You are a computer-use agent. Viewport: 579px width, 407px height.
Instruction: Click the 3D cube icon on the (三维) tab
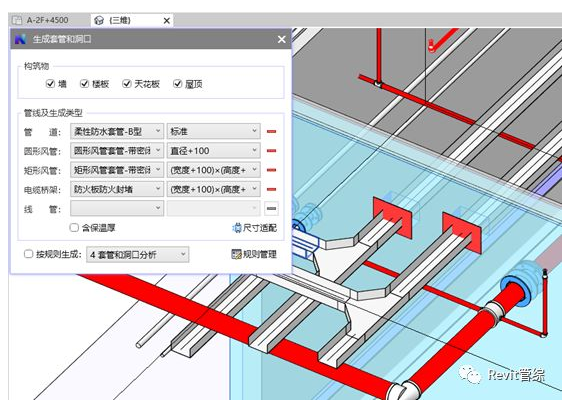[x=99, y=20]
